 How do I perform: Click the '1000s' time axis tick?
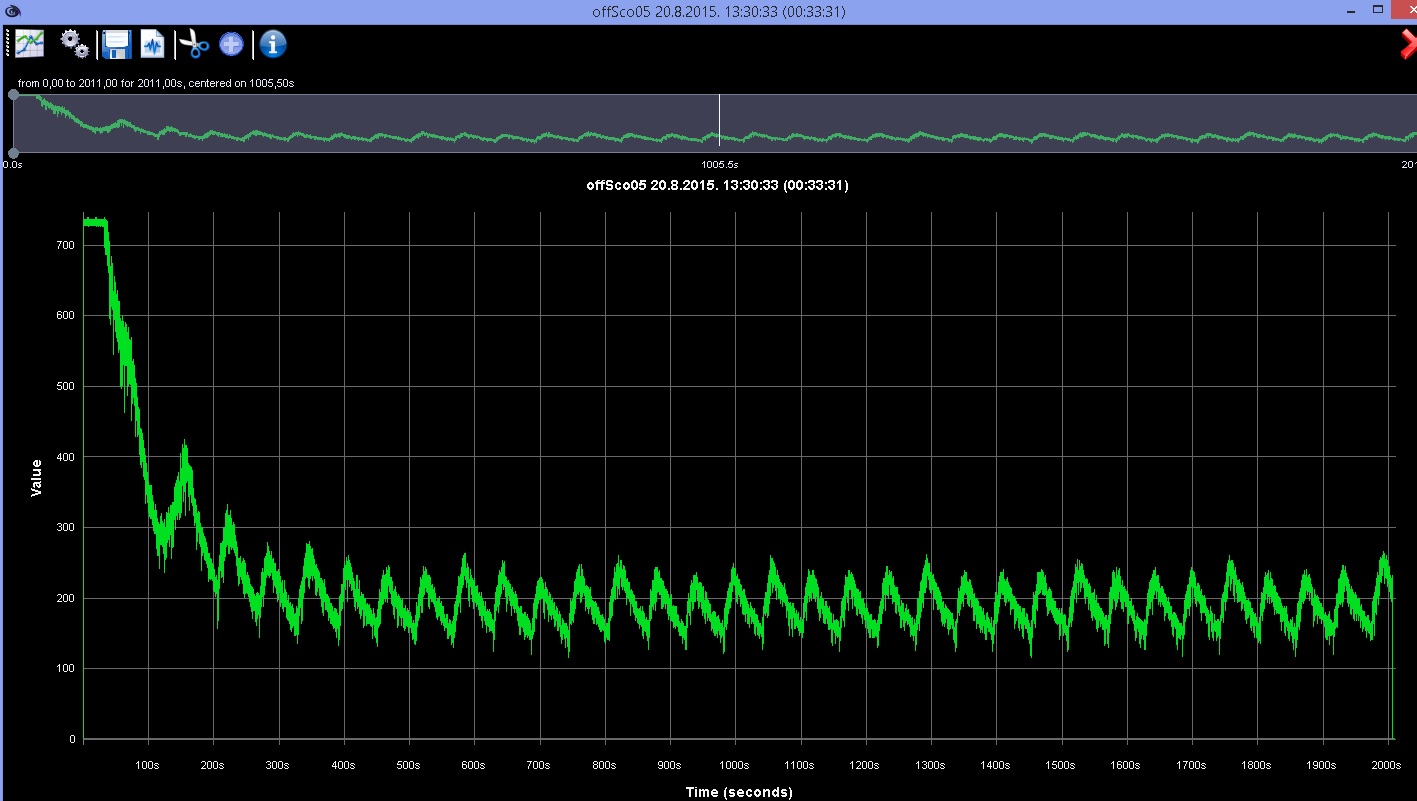tap(734, 765)
